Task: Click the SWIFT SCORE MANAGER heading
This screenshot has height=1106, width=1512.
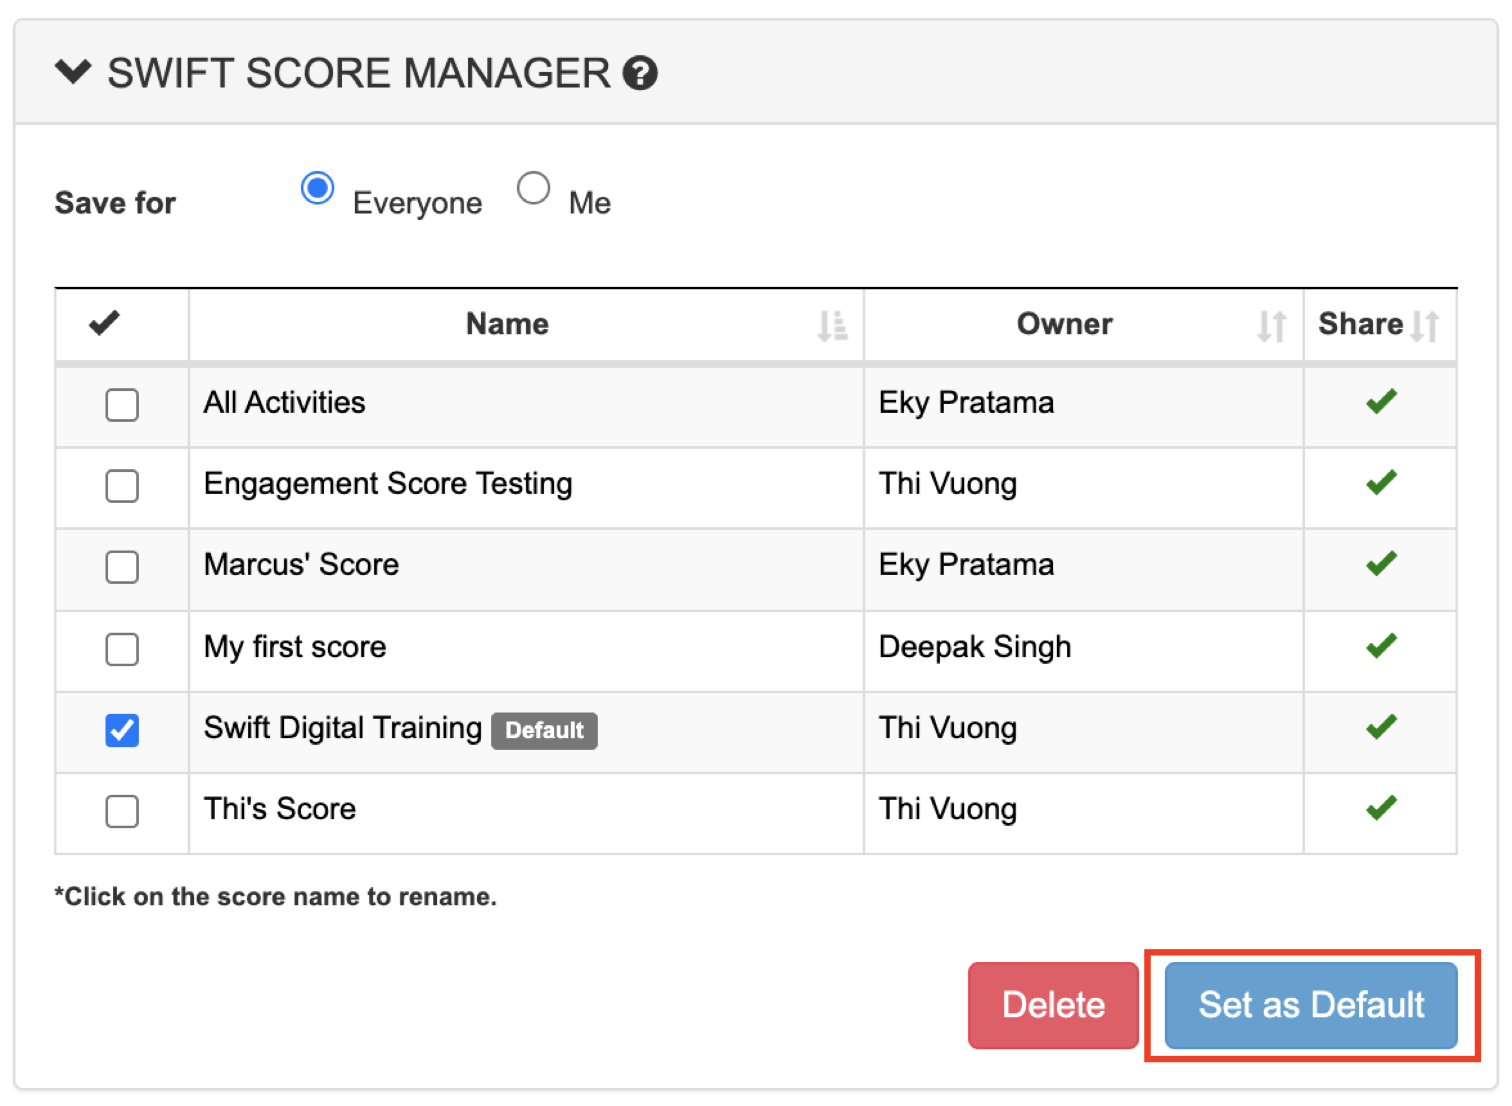Action: pyautogui.click(x=359, y=73)
